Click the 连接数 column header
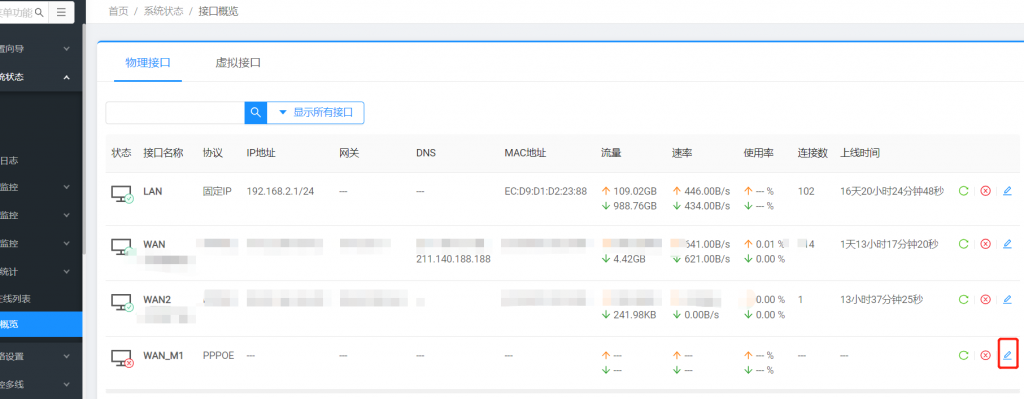 [812, 153]
